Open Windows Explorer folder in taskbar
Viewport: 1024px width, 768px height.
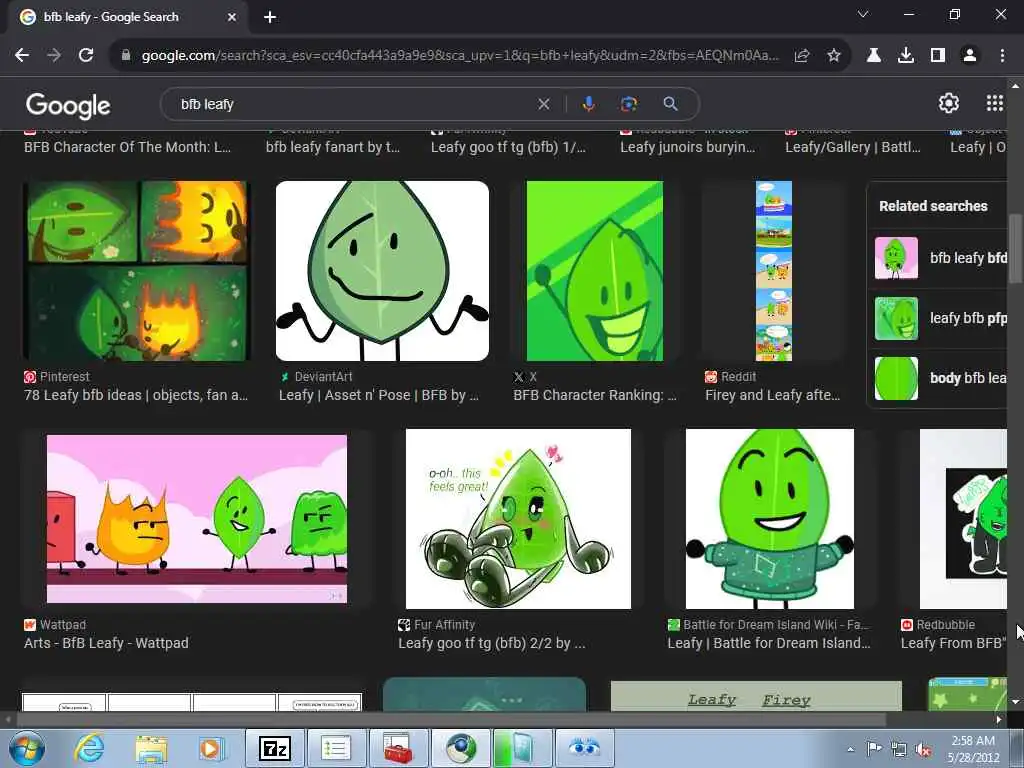click(151, 749)
